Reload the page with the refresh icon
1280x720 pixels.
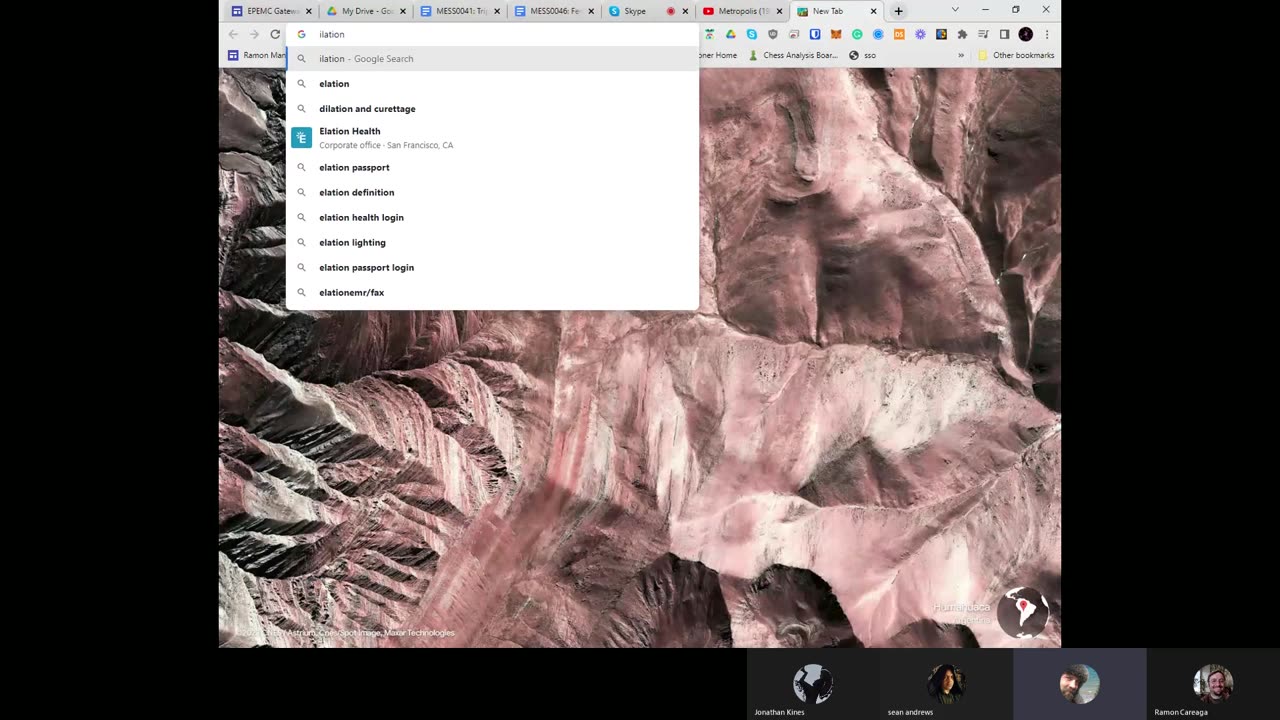275,34
